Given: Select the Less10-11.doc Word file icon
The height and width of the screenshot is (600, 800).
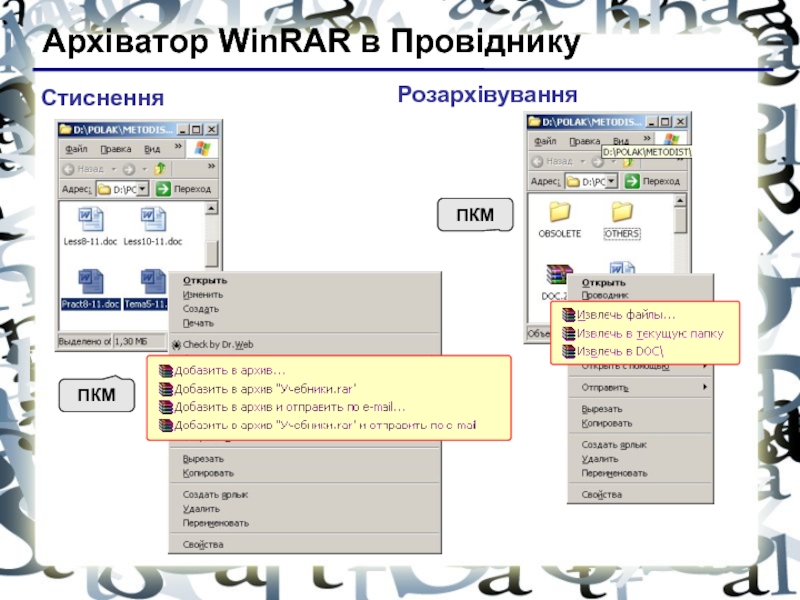Looking at the screenshot, I should pos(153,219).
